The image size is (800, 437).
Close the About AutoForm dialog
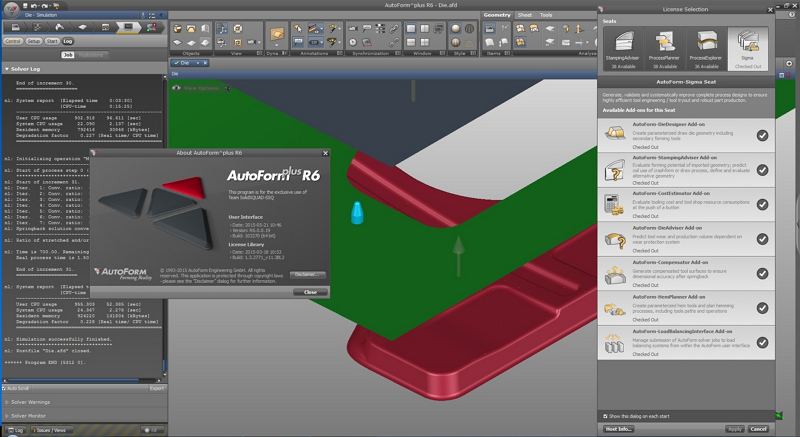click(x=310, y=292)
